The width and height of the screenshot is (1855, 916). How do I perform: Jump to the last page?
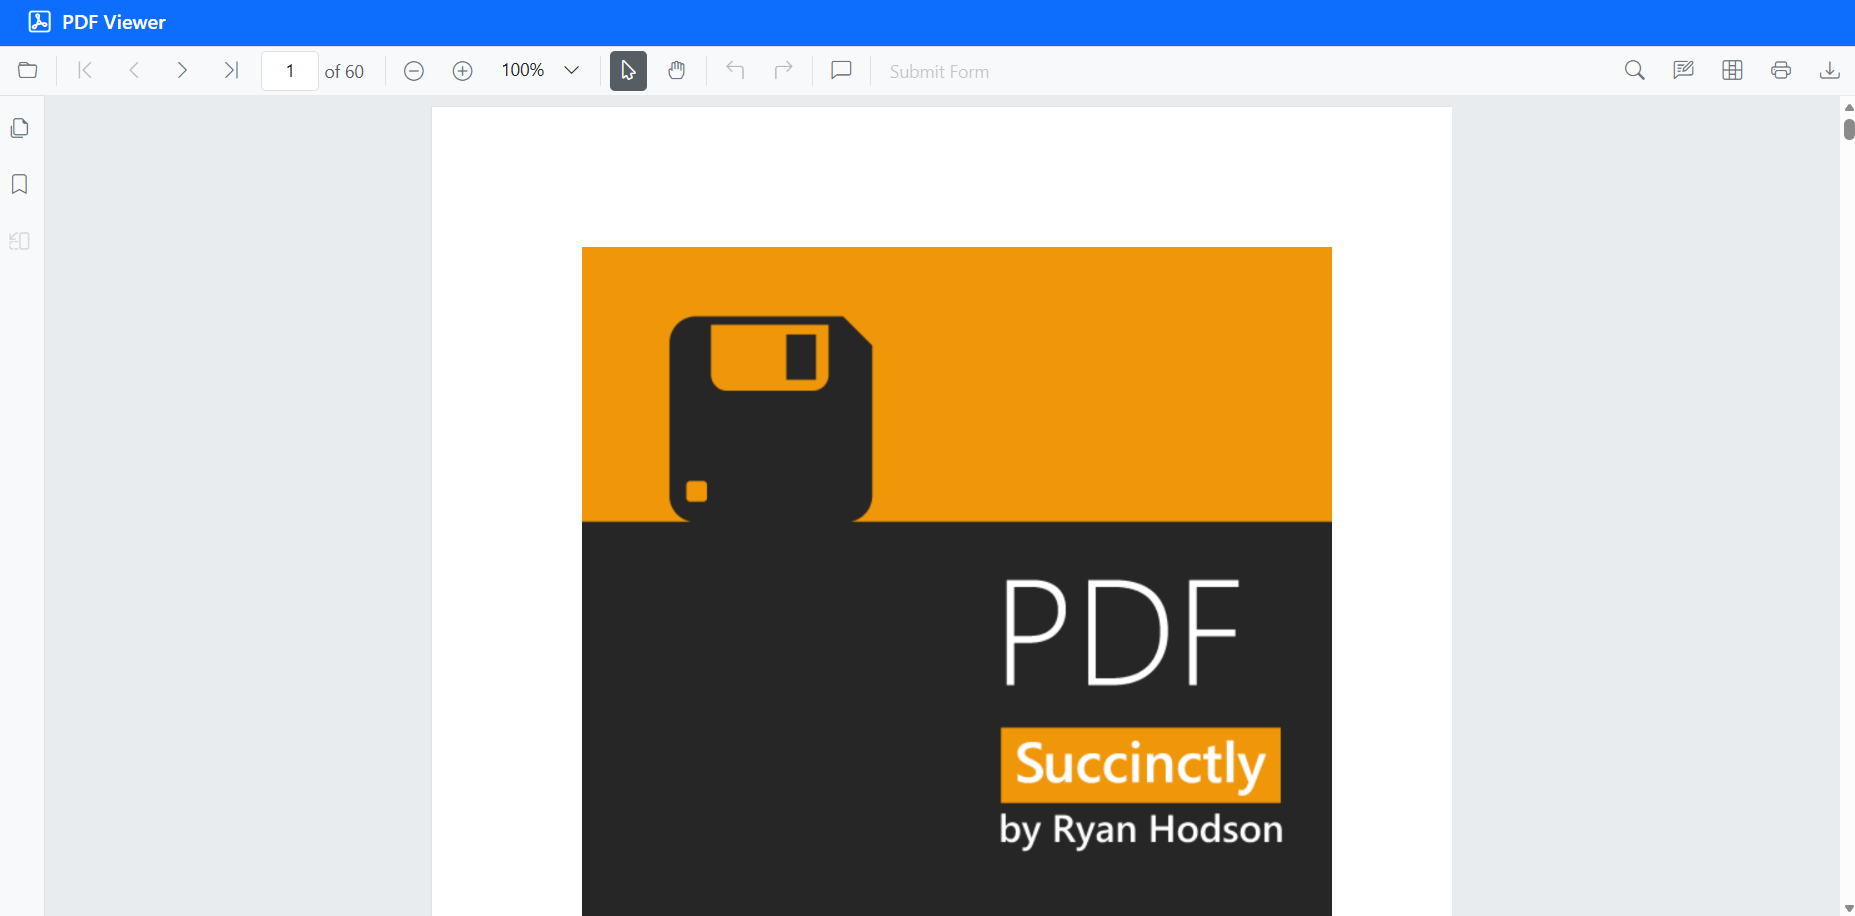point(231,71)
